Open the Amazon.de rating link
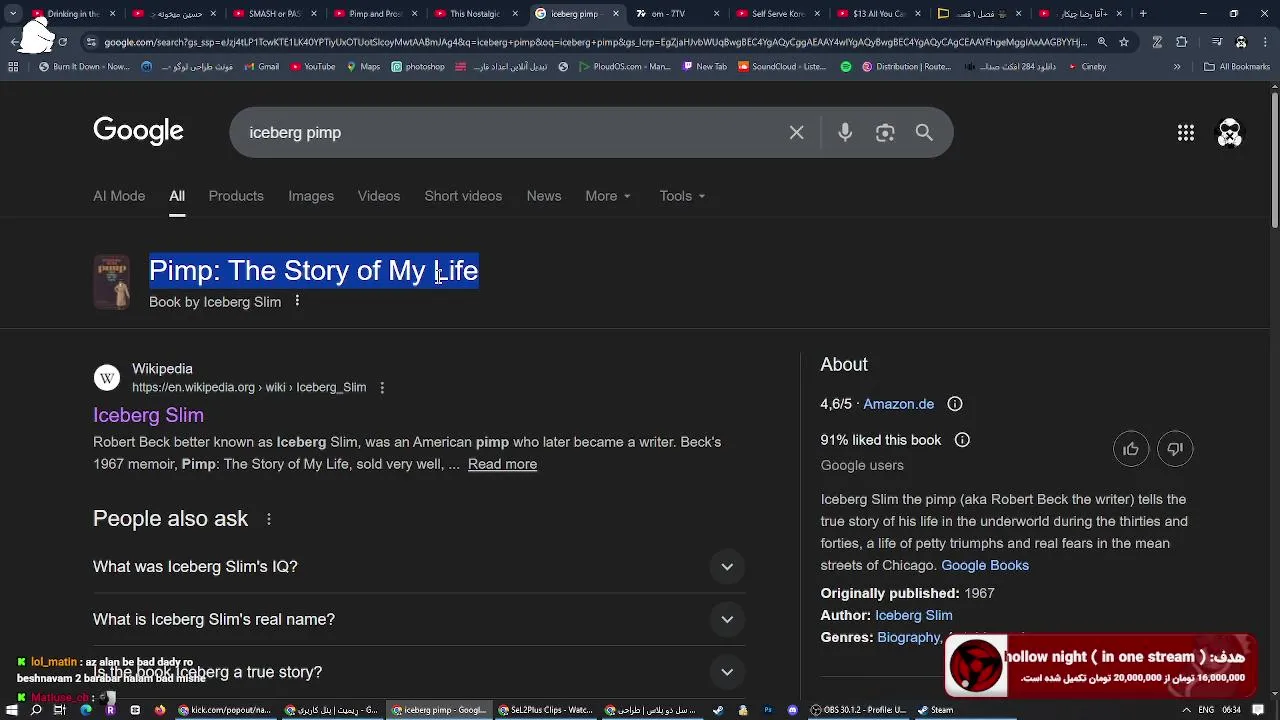The width and height of the screenshot is (1280, 720). point(898,404)
